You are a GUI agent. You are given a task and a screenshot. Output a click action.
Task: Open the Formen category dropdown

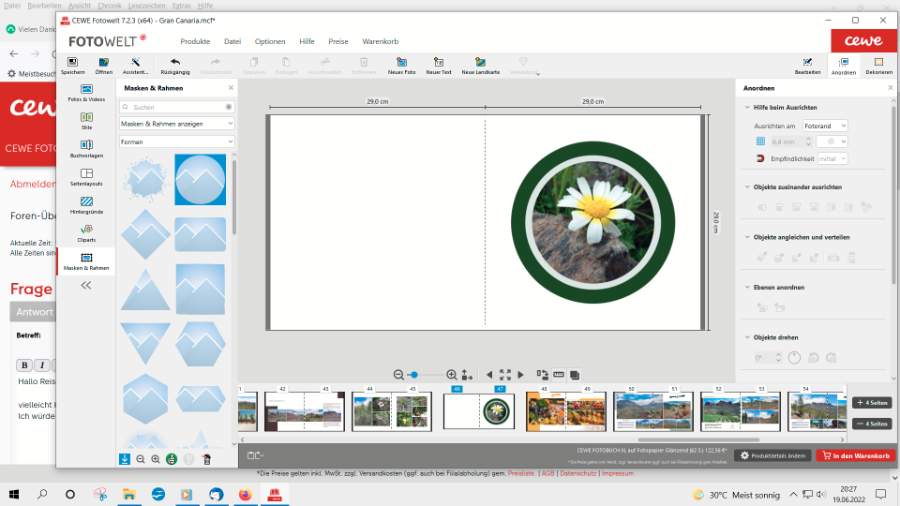[176, 142]
